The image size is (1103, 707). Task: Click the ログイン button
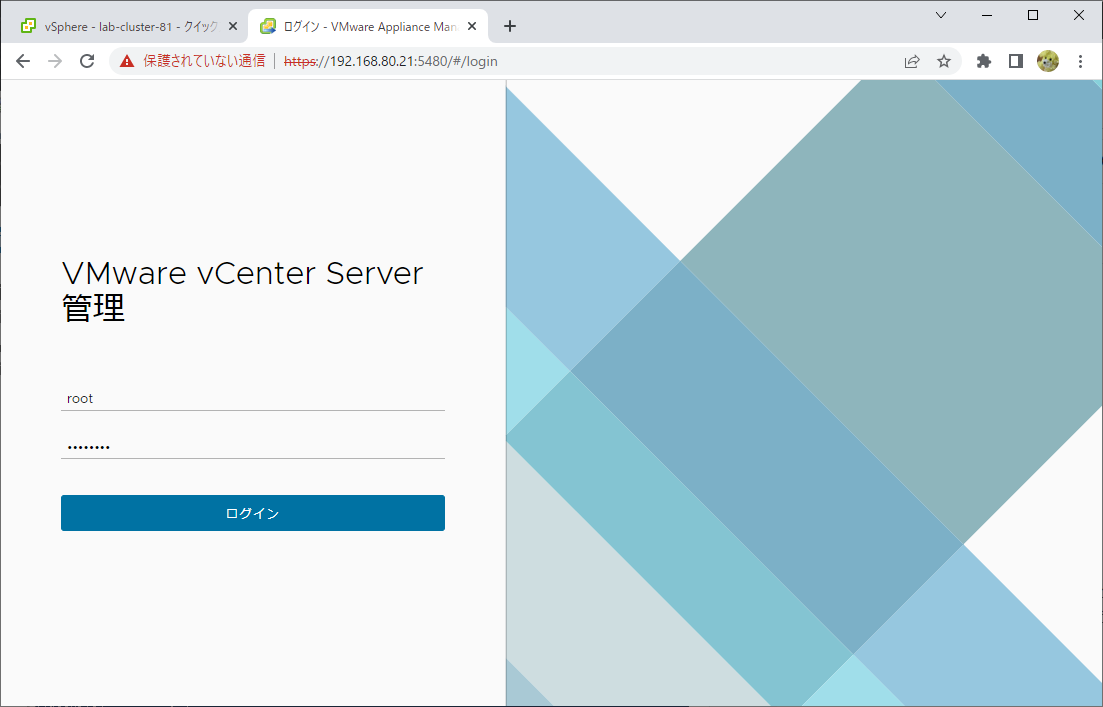pyautogui.click(x=253, y=513)
